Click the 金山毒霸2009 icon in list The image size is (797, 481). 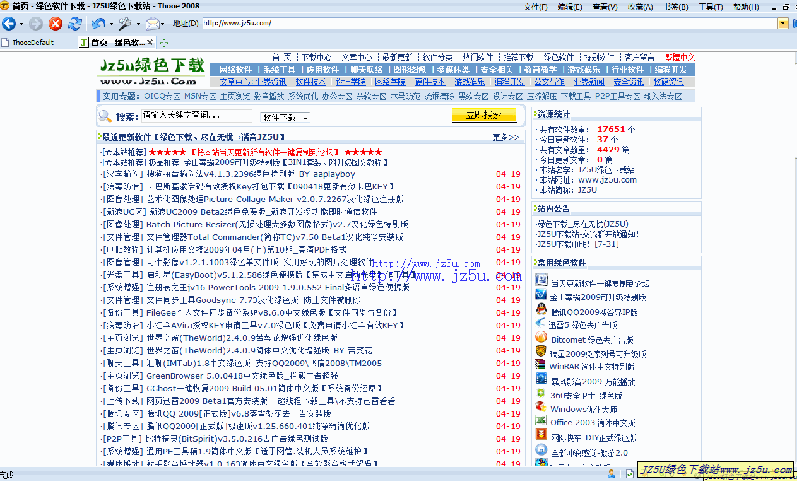click(541, 295)
